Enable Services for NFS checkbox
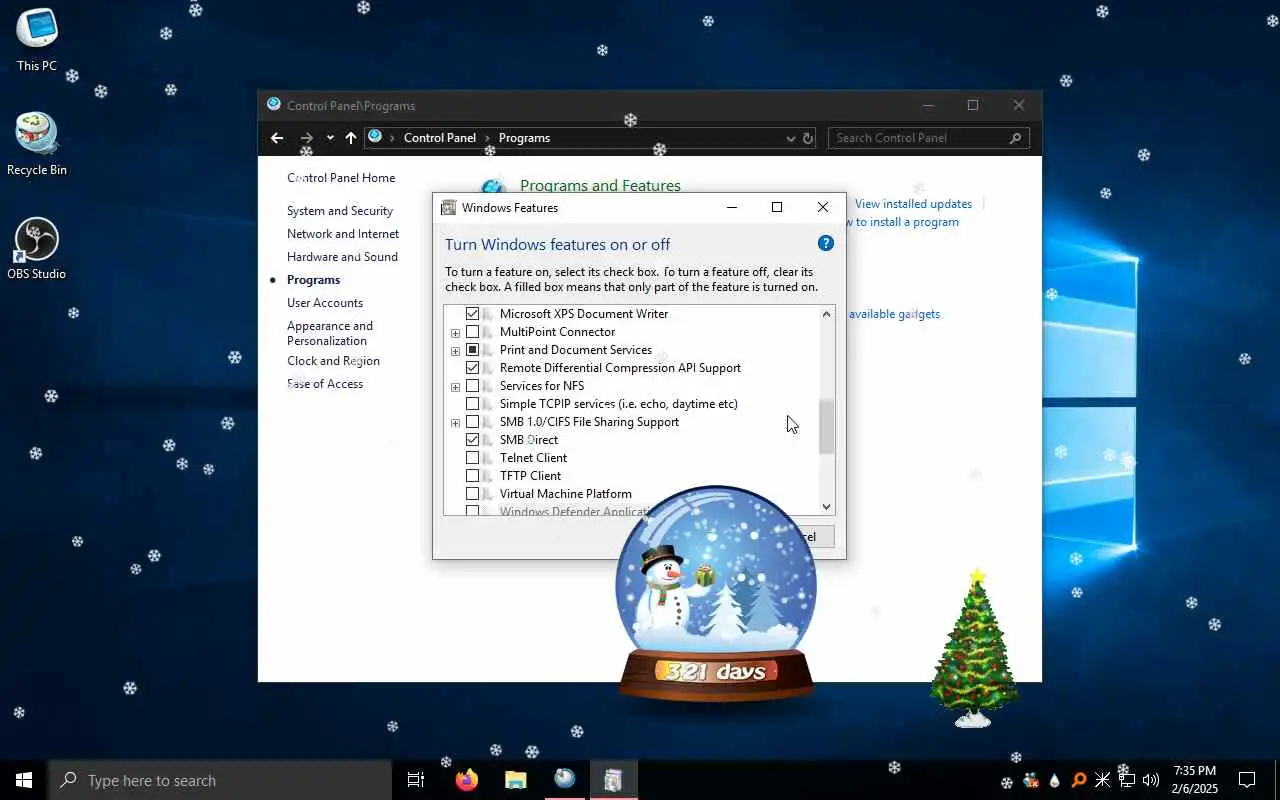 [x=473, y=386]
